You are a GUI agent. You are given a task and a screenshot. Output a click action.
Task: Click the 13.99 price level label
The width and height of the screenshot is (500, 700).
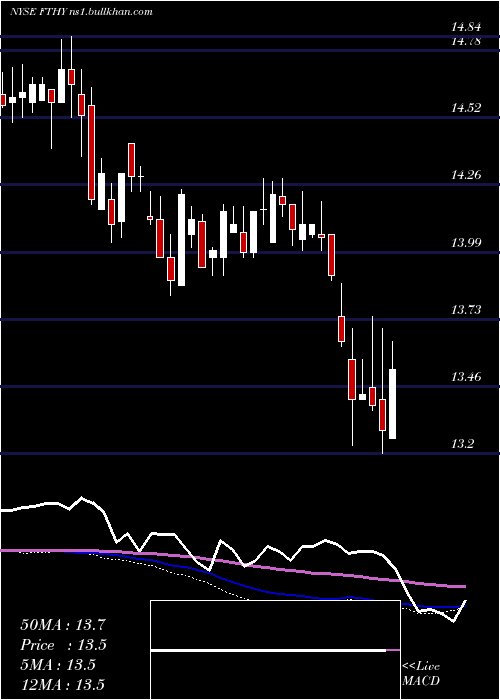point(466,242)
